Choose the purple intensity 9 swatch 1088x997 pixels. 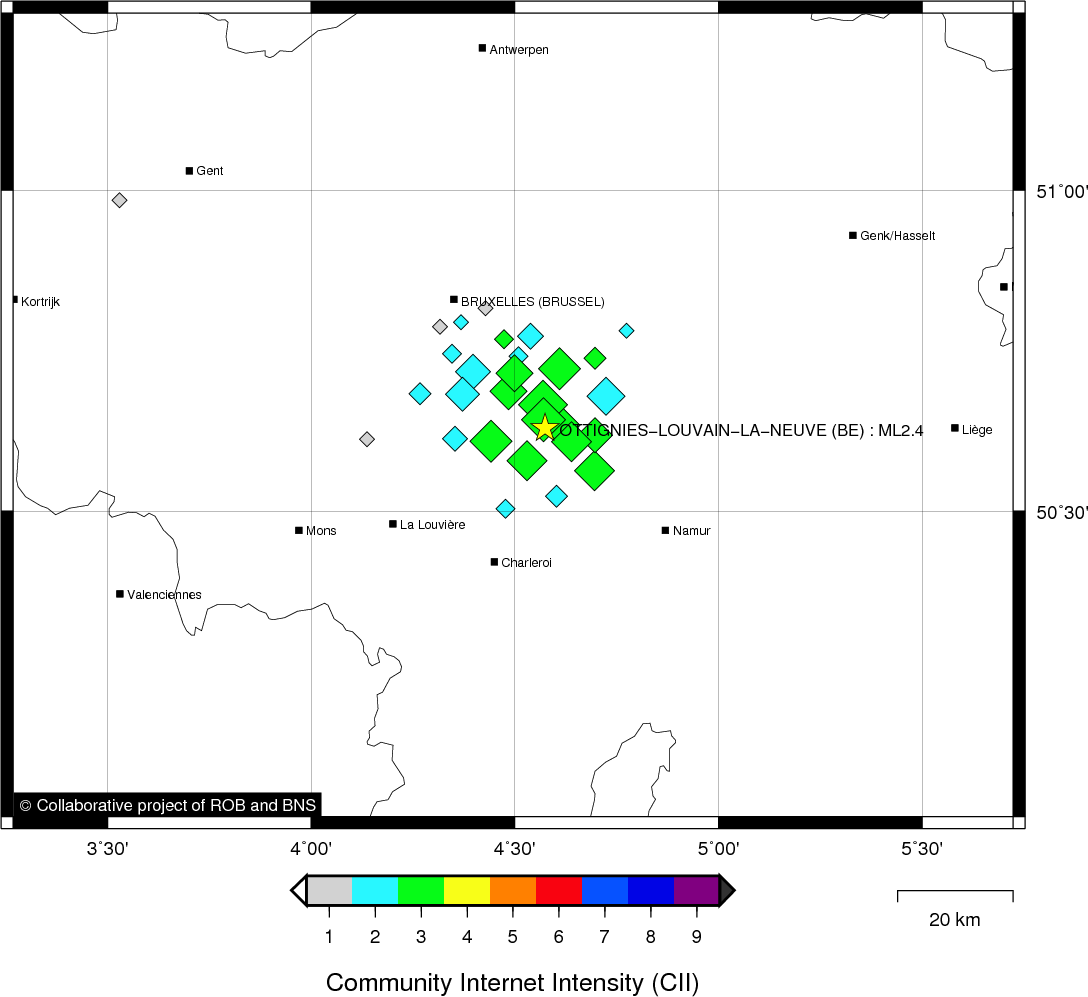tap(696, 890)
